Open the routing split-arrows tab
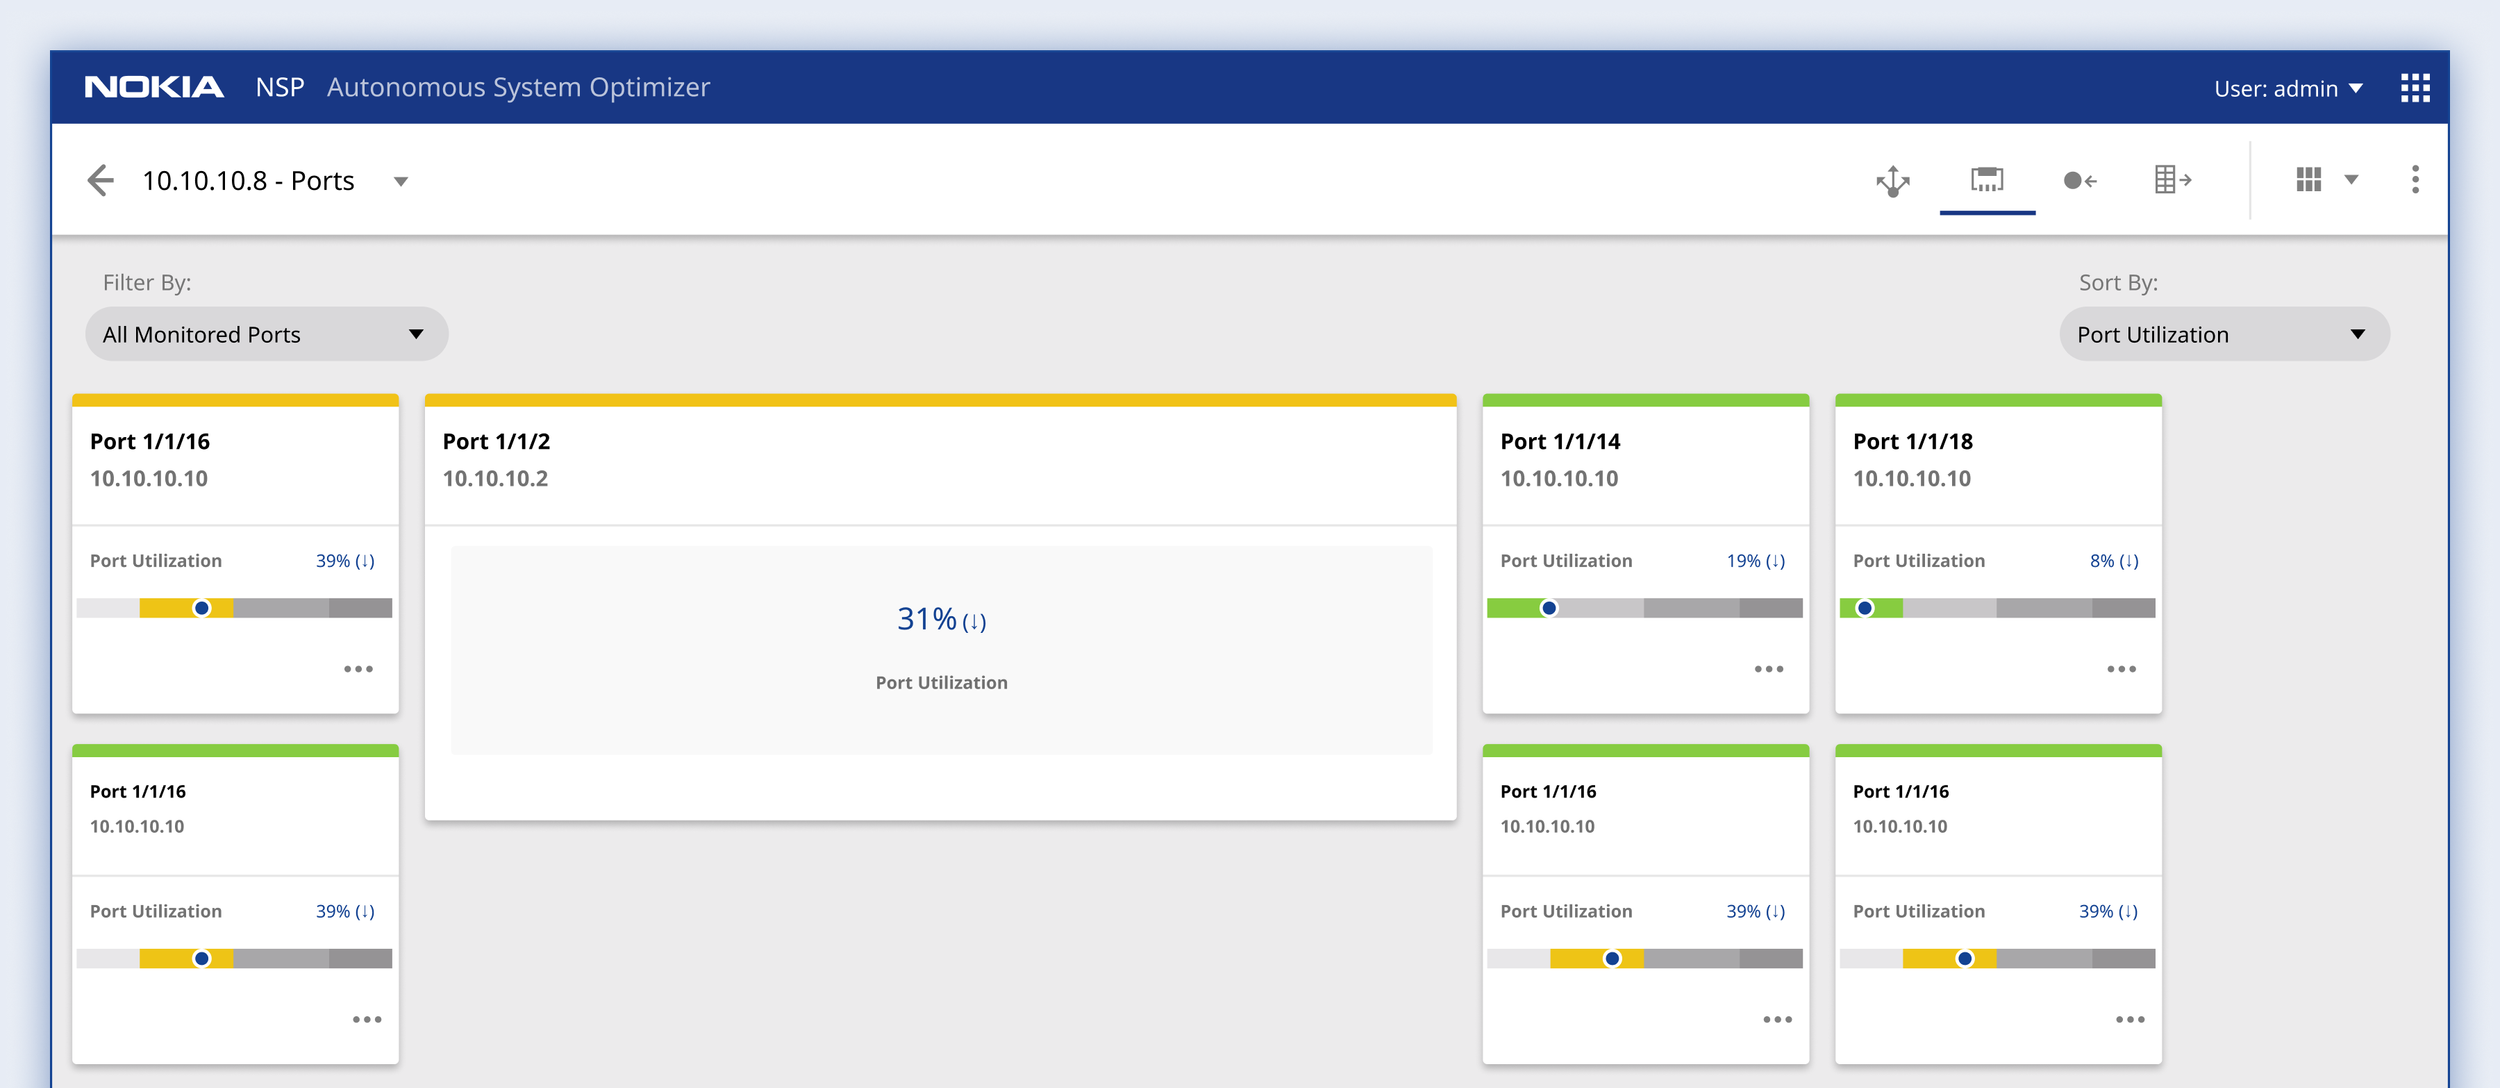The width and height of the screenshot is (2500, 1088). click(1892, 181)
